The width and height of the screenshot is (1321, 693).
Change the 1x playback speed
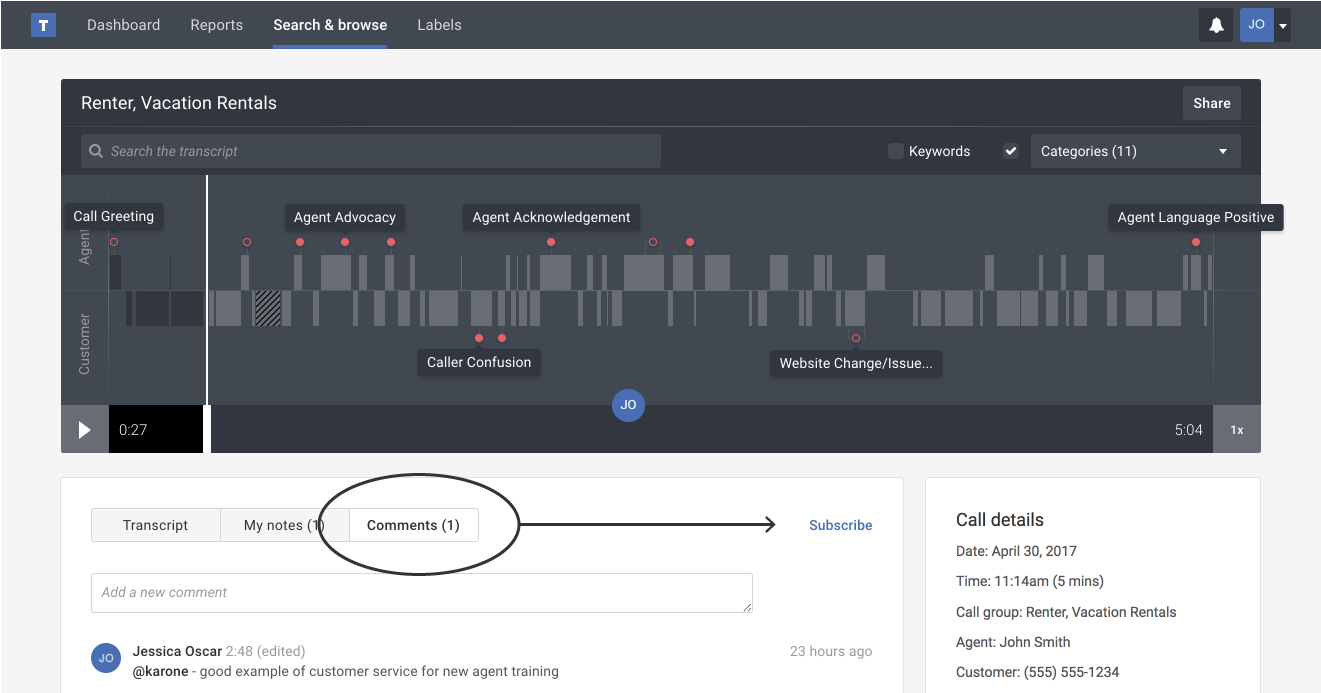pyautogui.click(x=1236, y=430)
